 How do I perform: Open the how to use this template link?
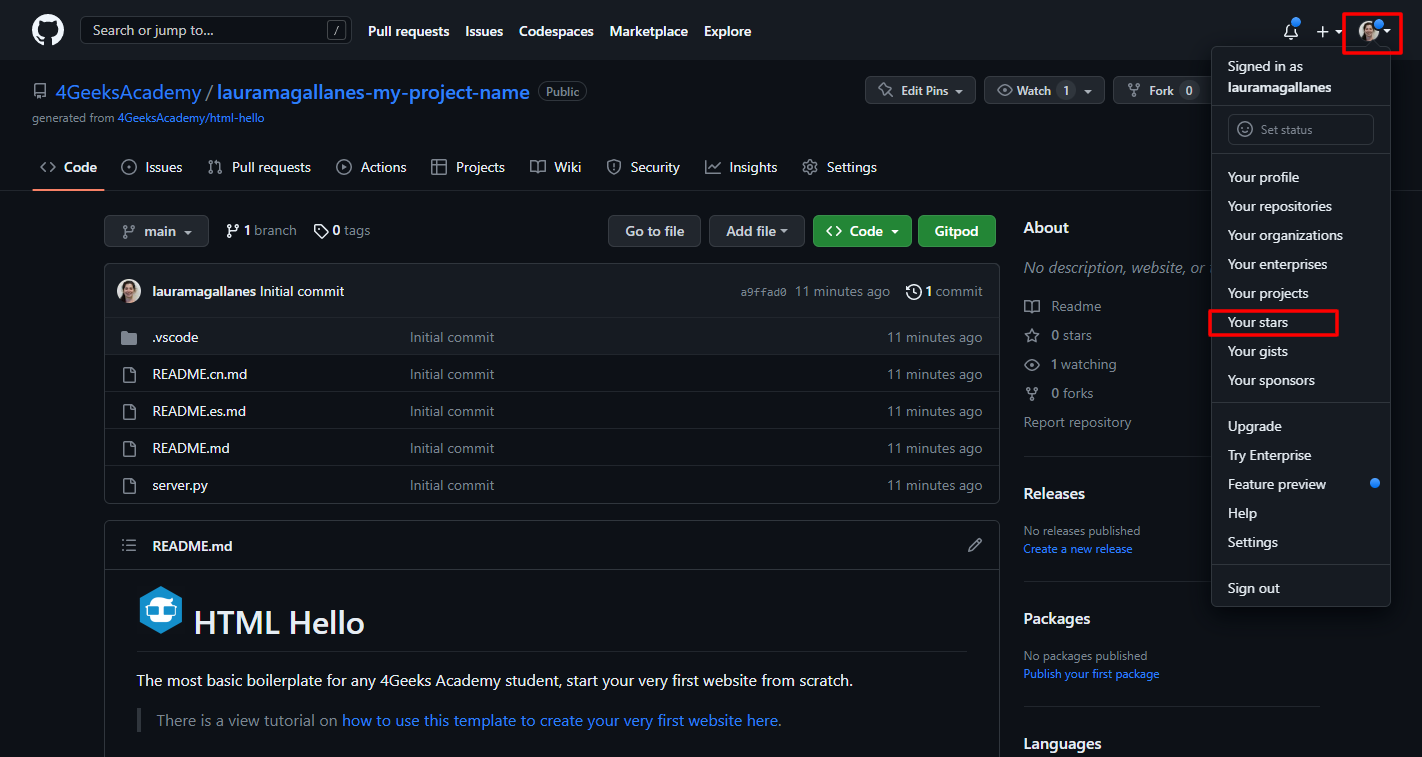(560, 720)
